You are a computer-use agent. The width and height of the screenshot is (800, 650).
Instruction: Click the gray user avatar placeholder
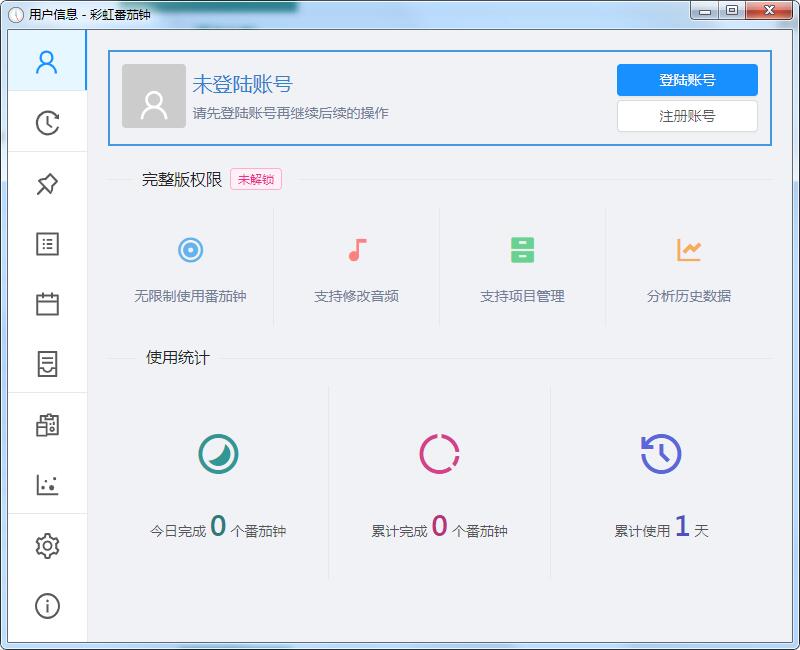tap(154, 96)
